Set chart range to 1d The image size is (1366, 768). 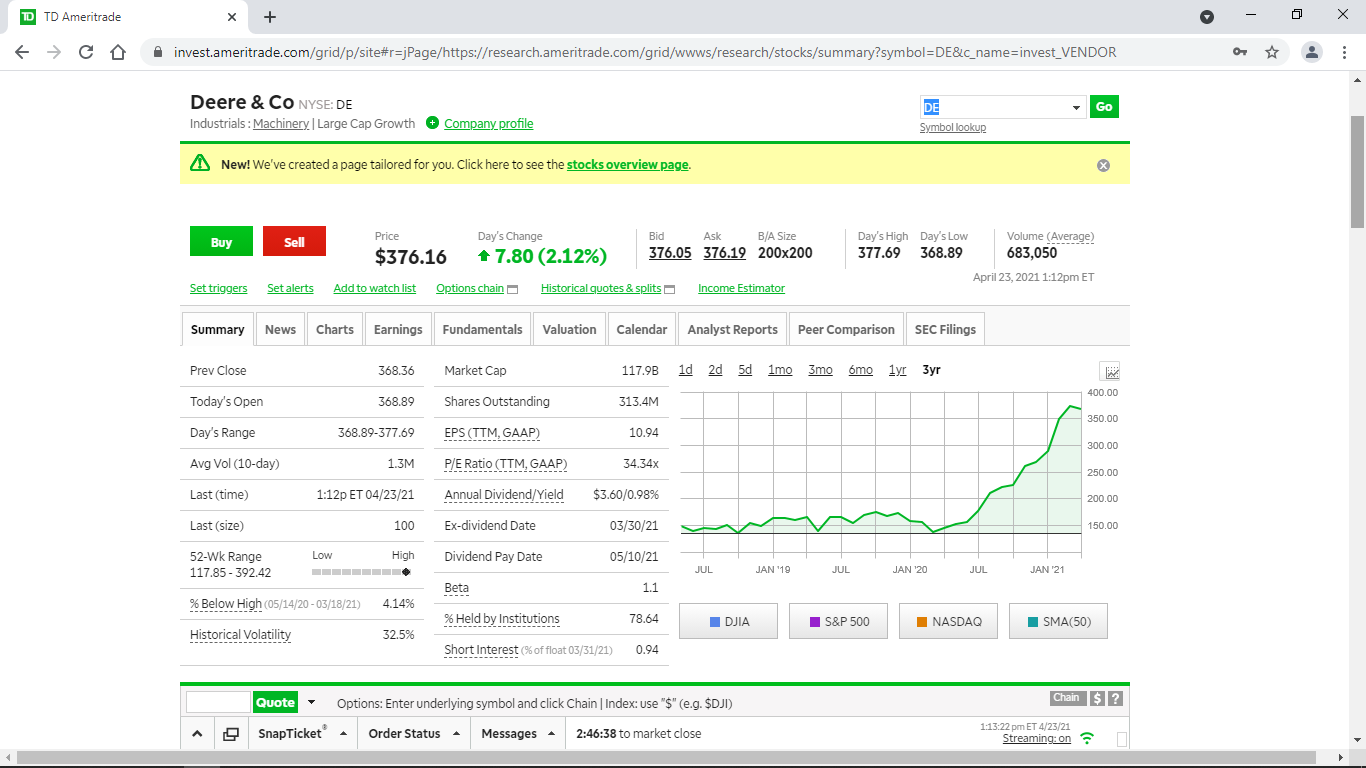685,370
